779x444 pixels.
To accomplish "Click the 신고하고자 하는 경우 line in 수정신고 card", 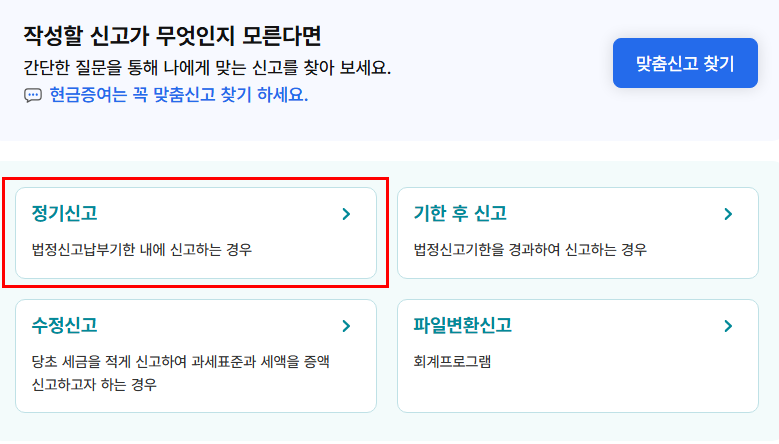I will (94, 384).
